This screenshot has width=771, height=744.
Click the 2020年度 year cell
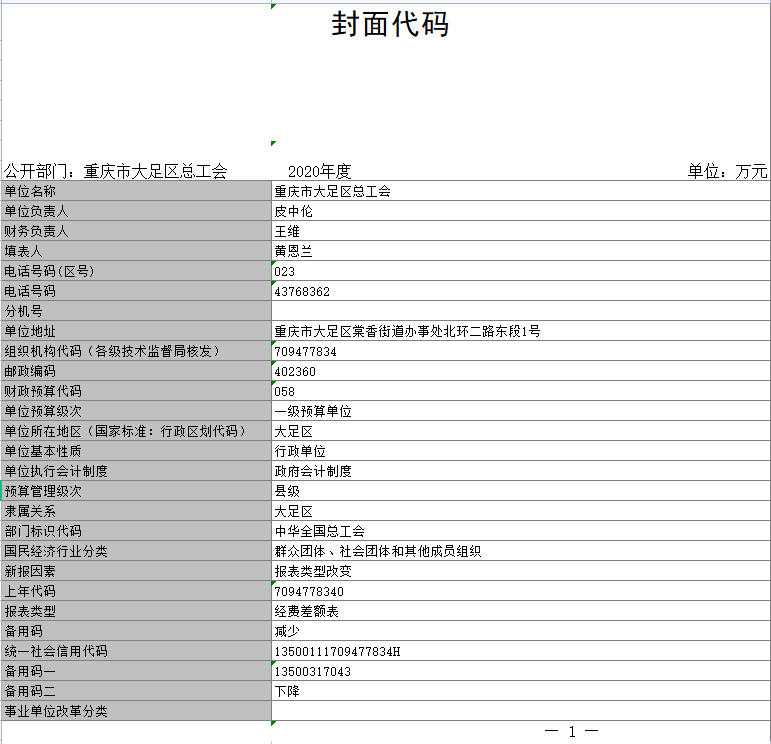click(x=320, y=171)
